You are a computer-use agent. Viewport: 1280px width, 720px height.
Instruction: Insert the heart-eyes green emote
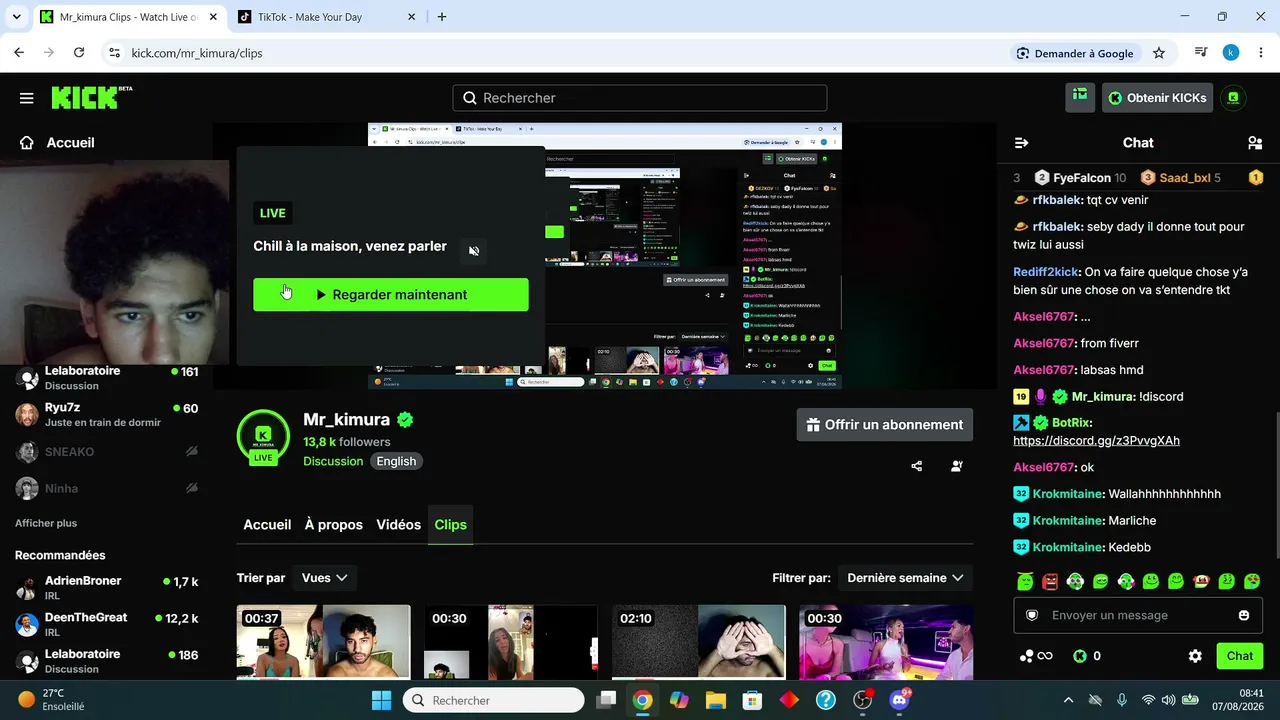[1252, 581]
